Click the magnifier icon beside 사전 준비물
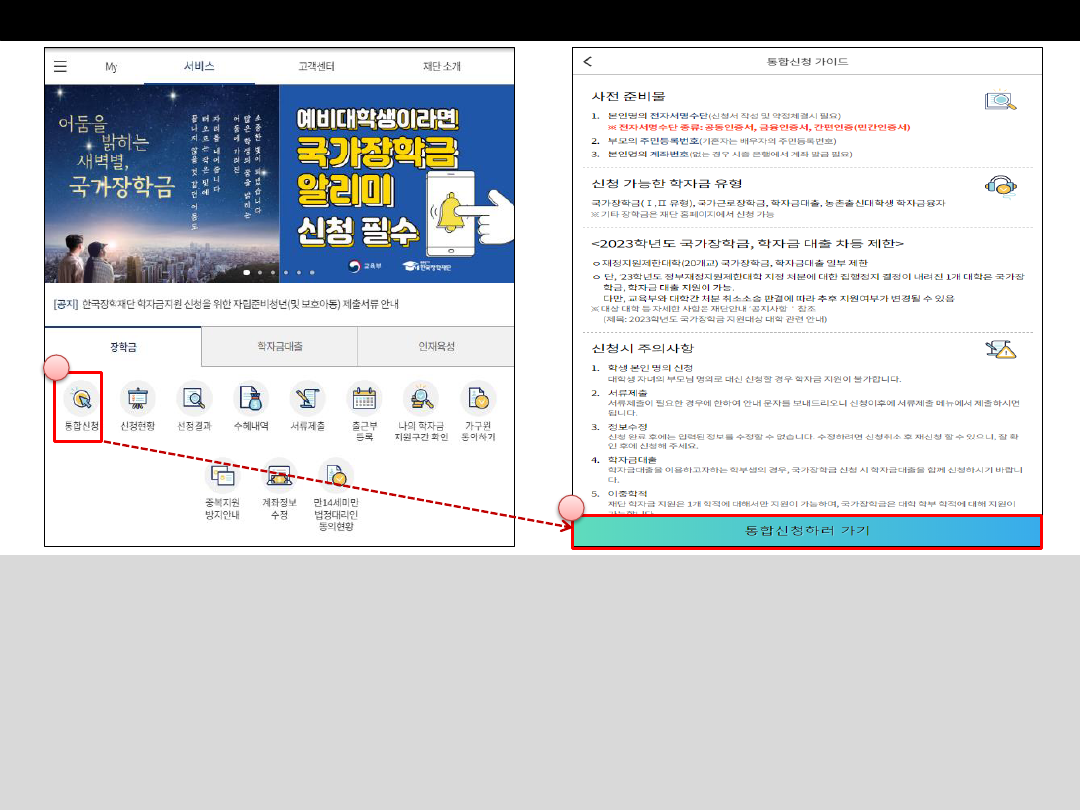Image resolution: width=1080 pixels, height=810 pixels. pos(1000,101)
